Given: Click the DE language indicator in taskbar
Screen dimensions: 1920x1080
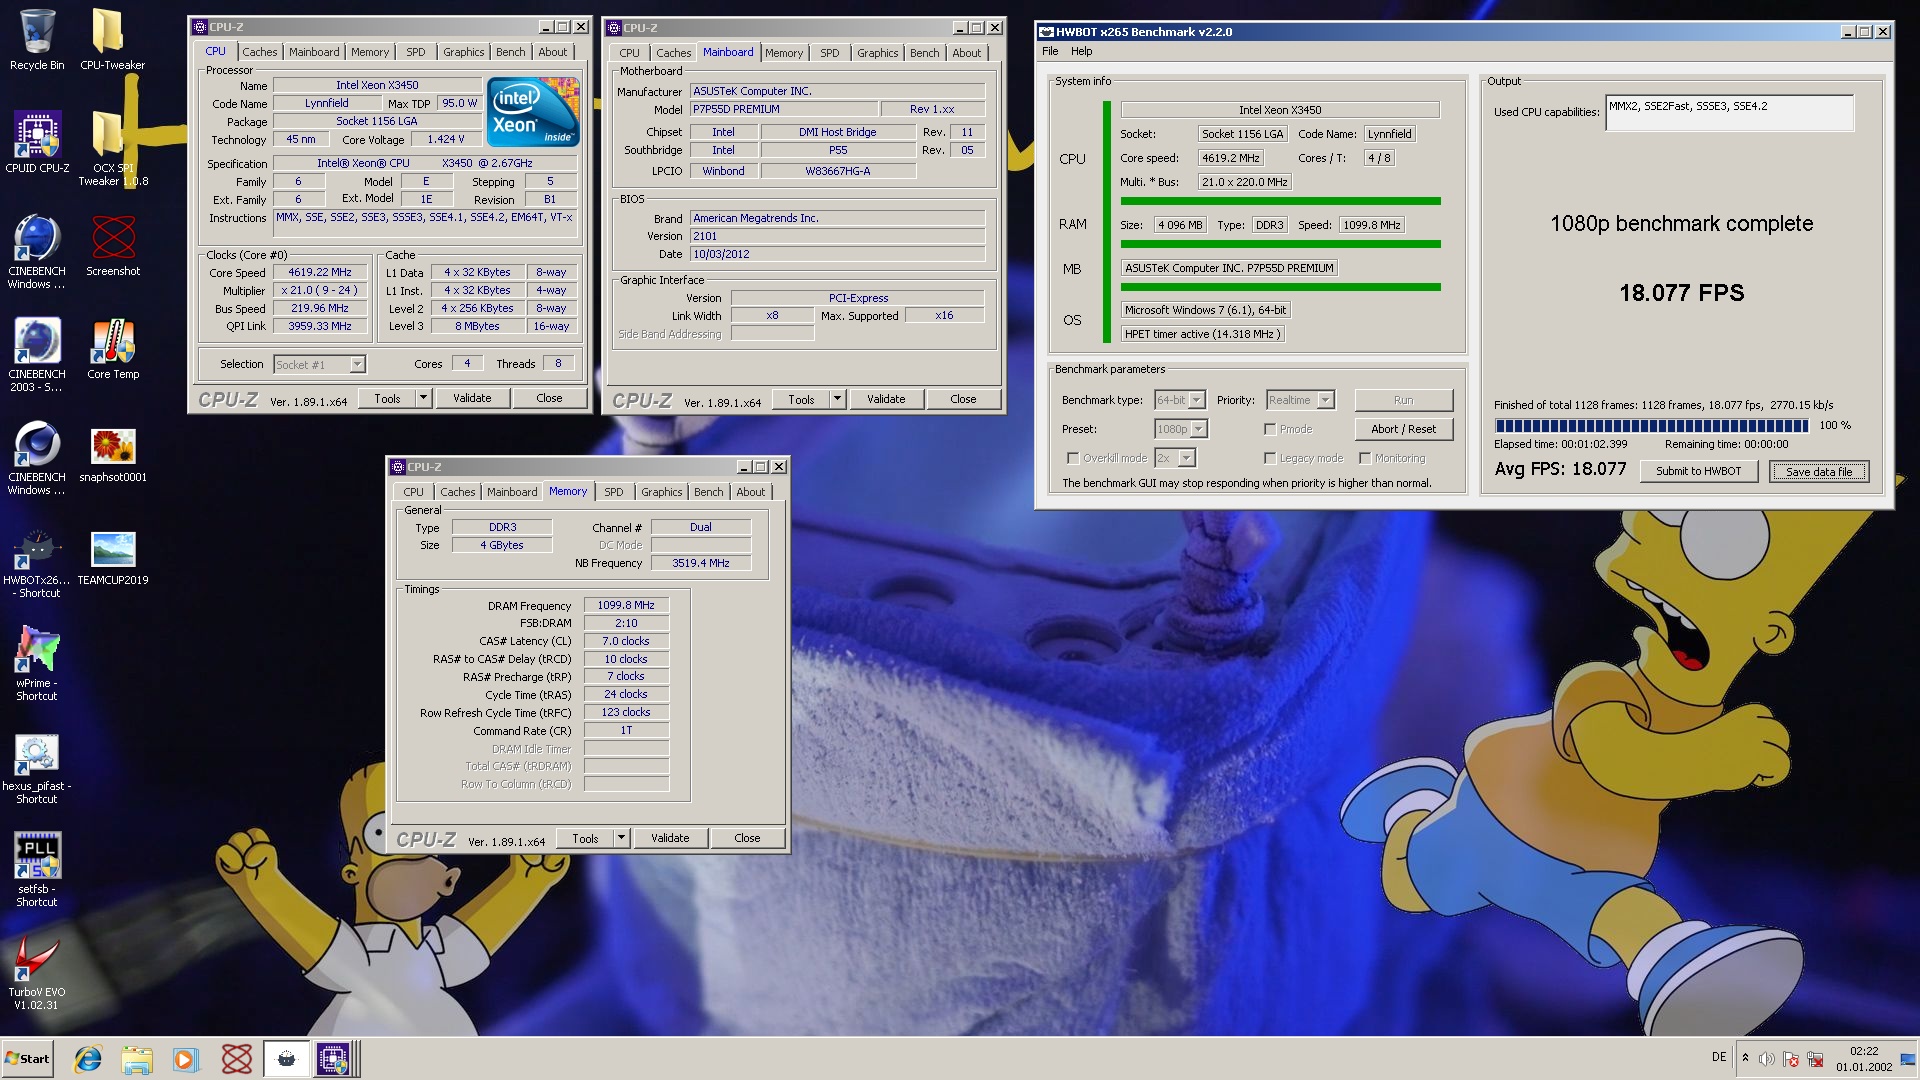Looking at the screenshot, I should [1719, 1057].
